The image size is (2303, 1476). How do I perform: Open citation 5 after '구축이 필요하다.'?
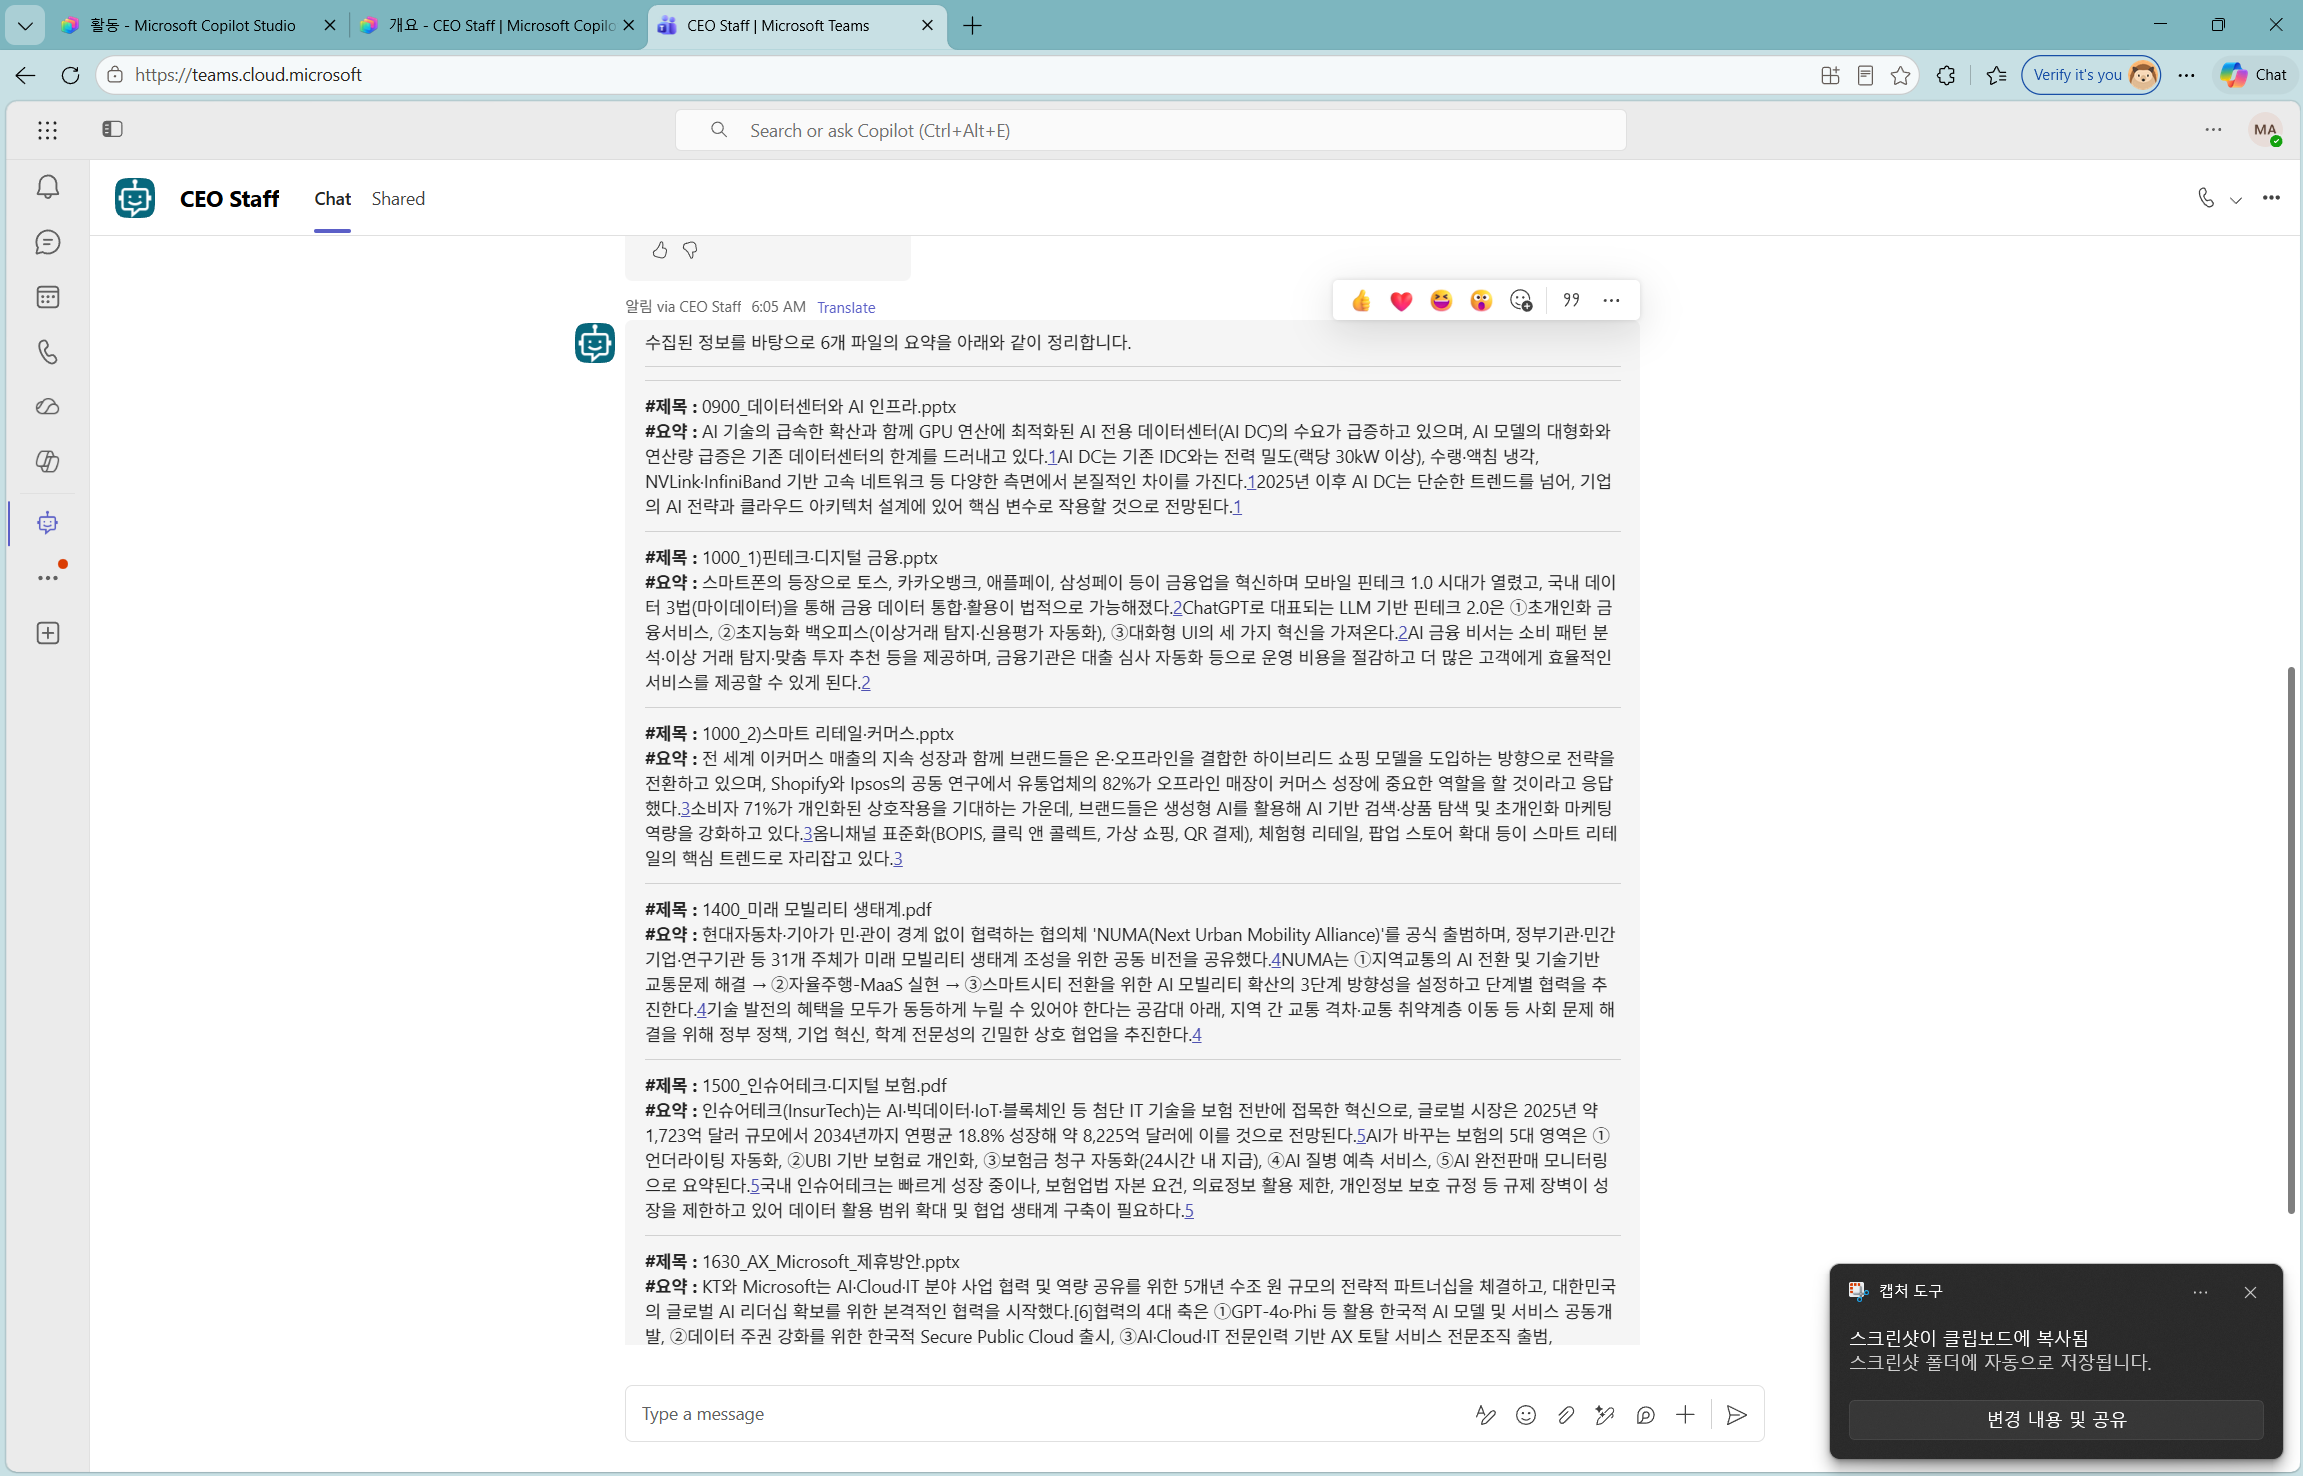[x=1189, y=1211]
